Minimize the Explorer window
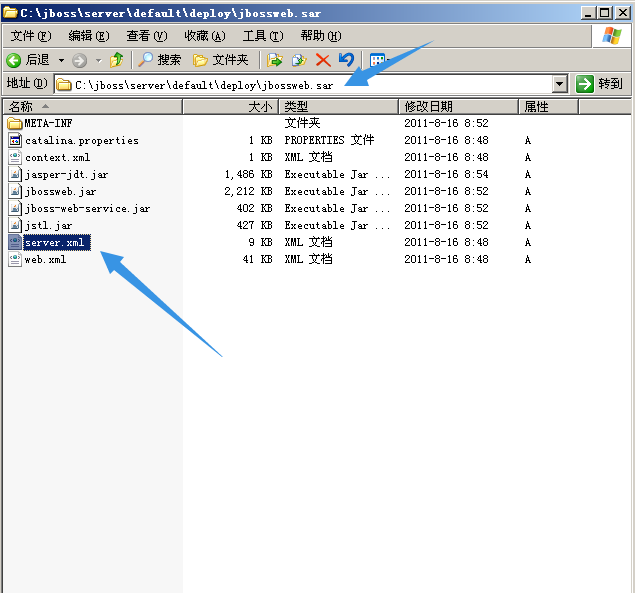Image resolution: width=635 pixels, height=593 pixels. (588, 13)
